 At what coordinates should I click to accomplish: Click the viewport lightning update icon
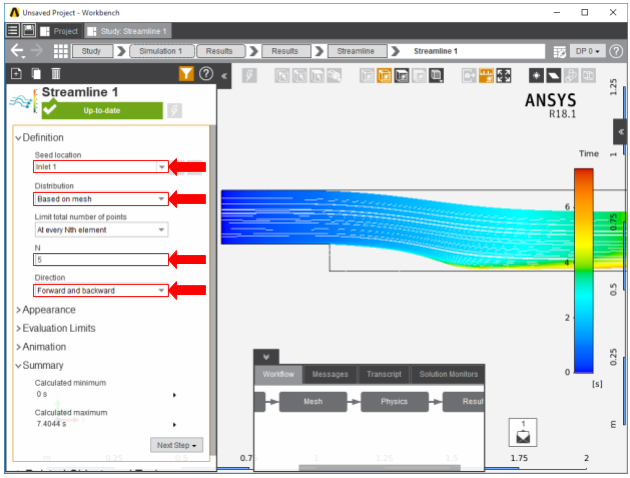coord(250,76)
